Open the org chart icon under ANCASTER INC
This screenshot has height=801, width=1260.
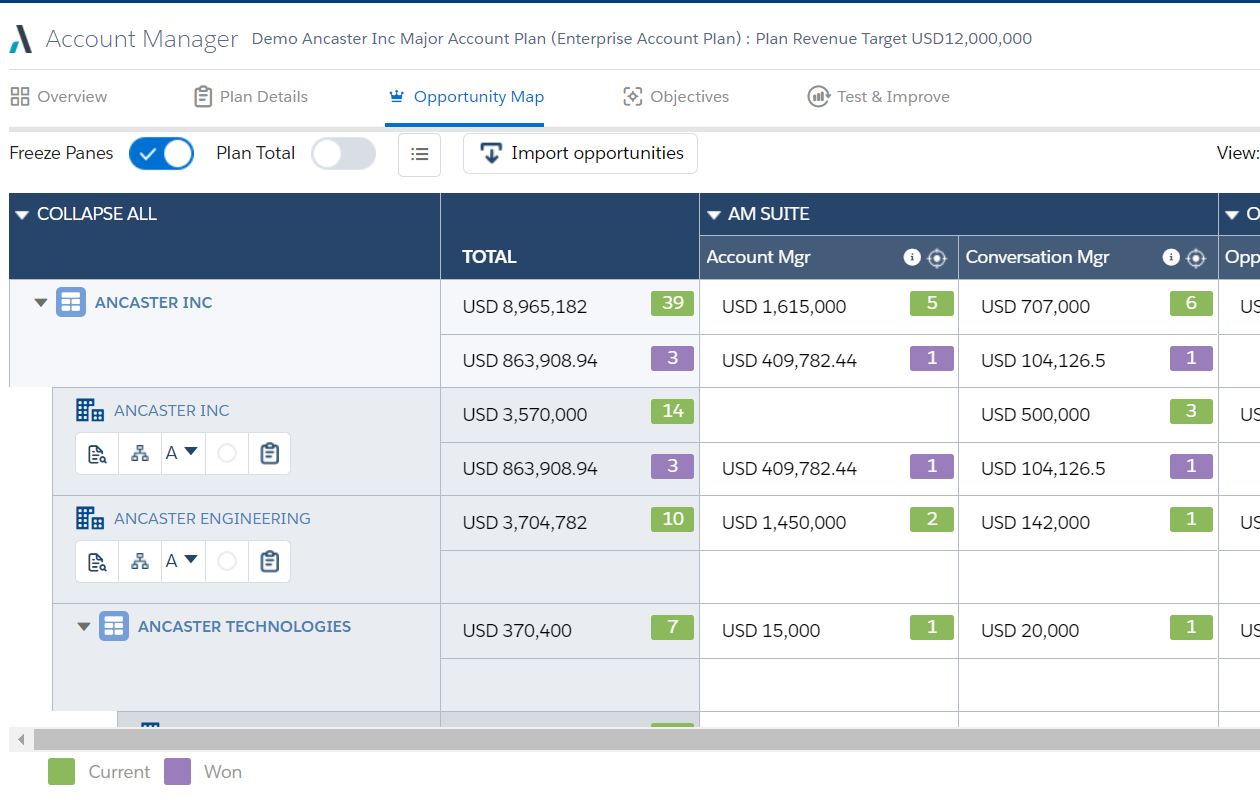(x=140, y=453)
